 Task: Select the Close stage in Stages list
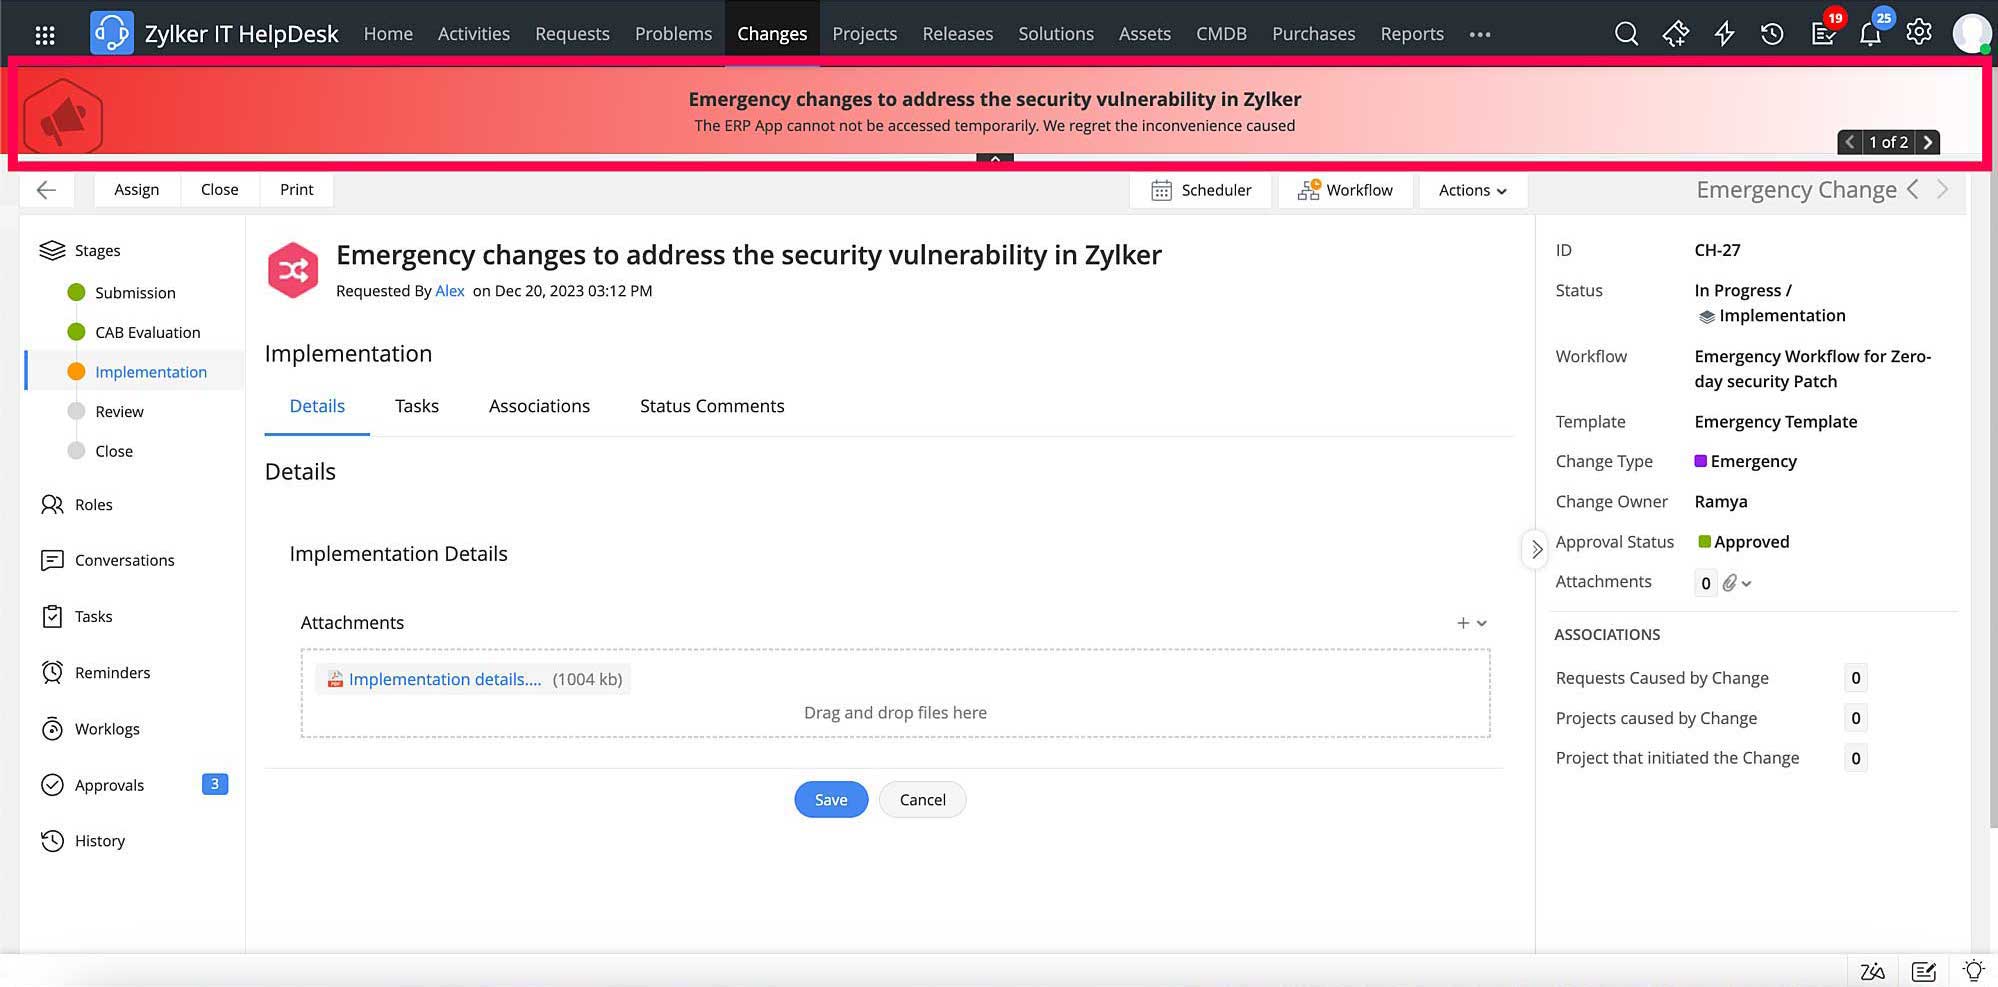click(x=114, y=451)
